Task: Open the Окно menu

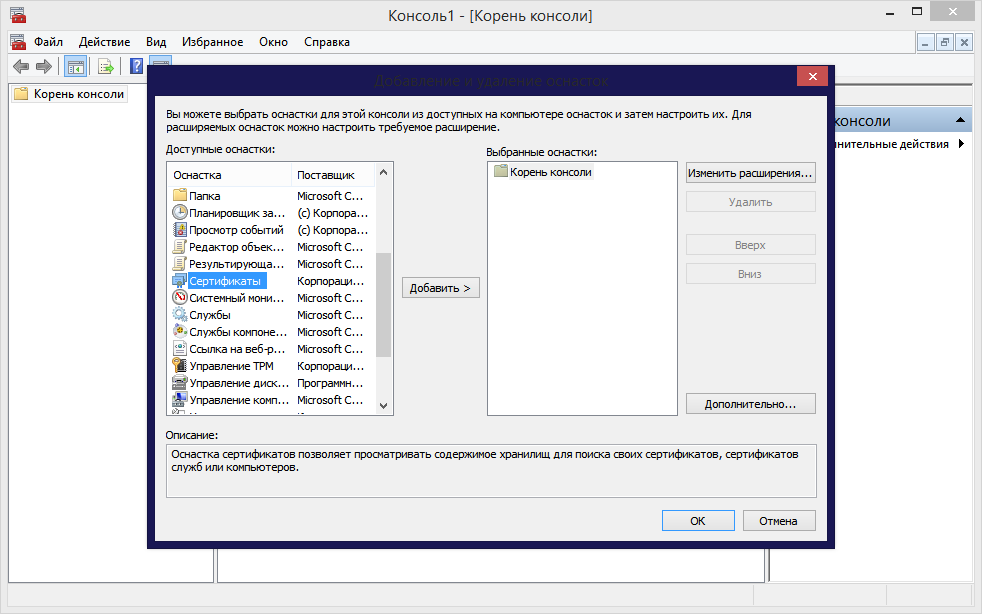Action: (274, 42)
